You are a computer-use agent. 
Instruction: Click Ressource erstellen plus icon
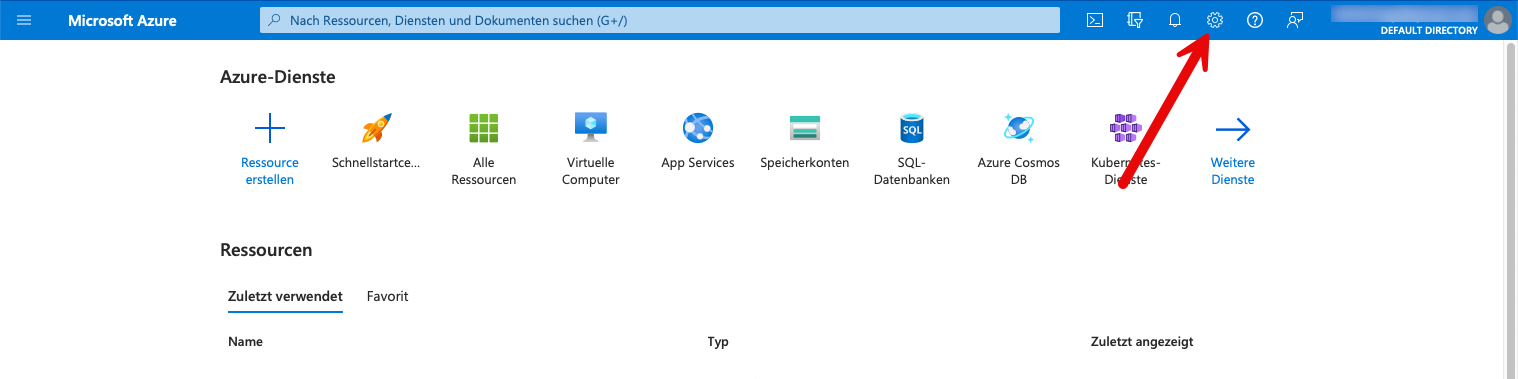[270, 128]
